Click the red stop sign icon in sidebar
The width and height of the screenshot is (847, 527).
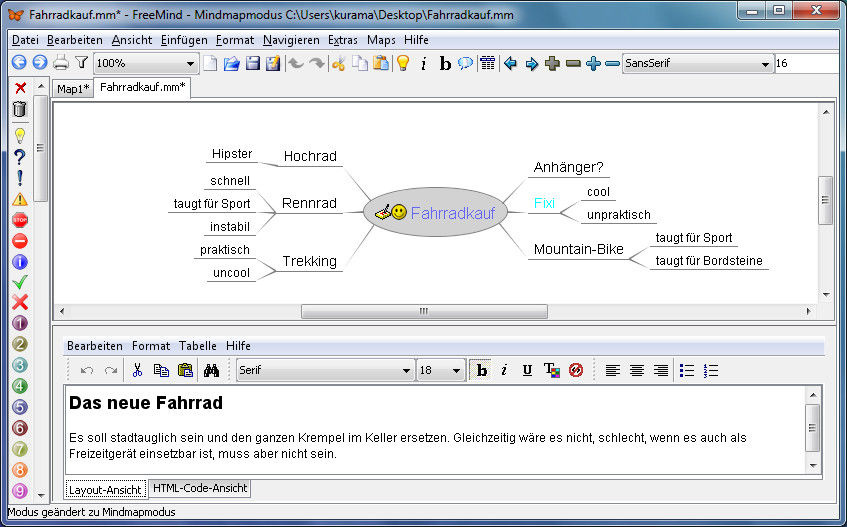19,220
